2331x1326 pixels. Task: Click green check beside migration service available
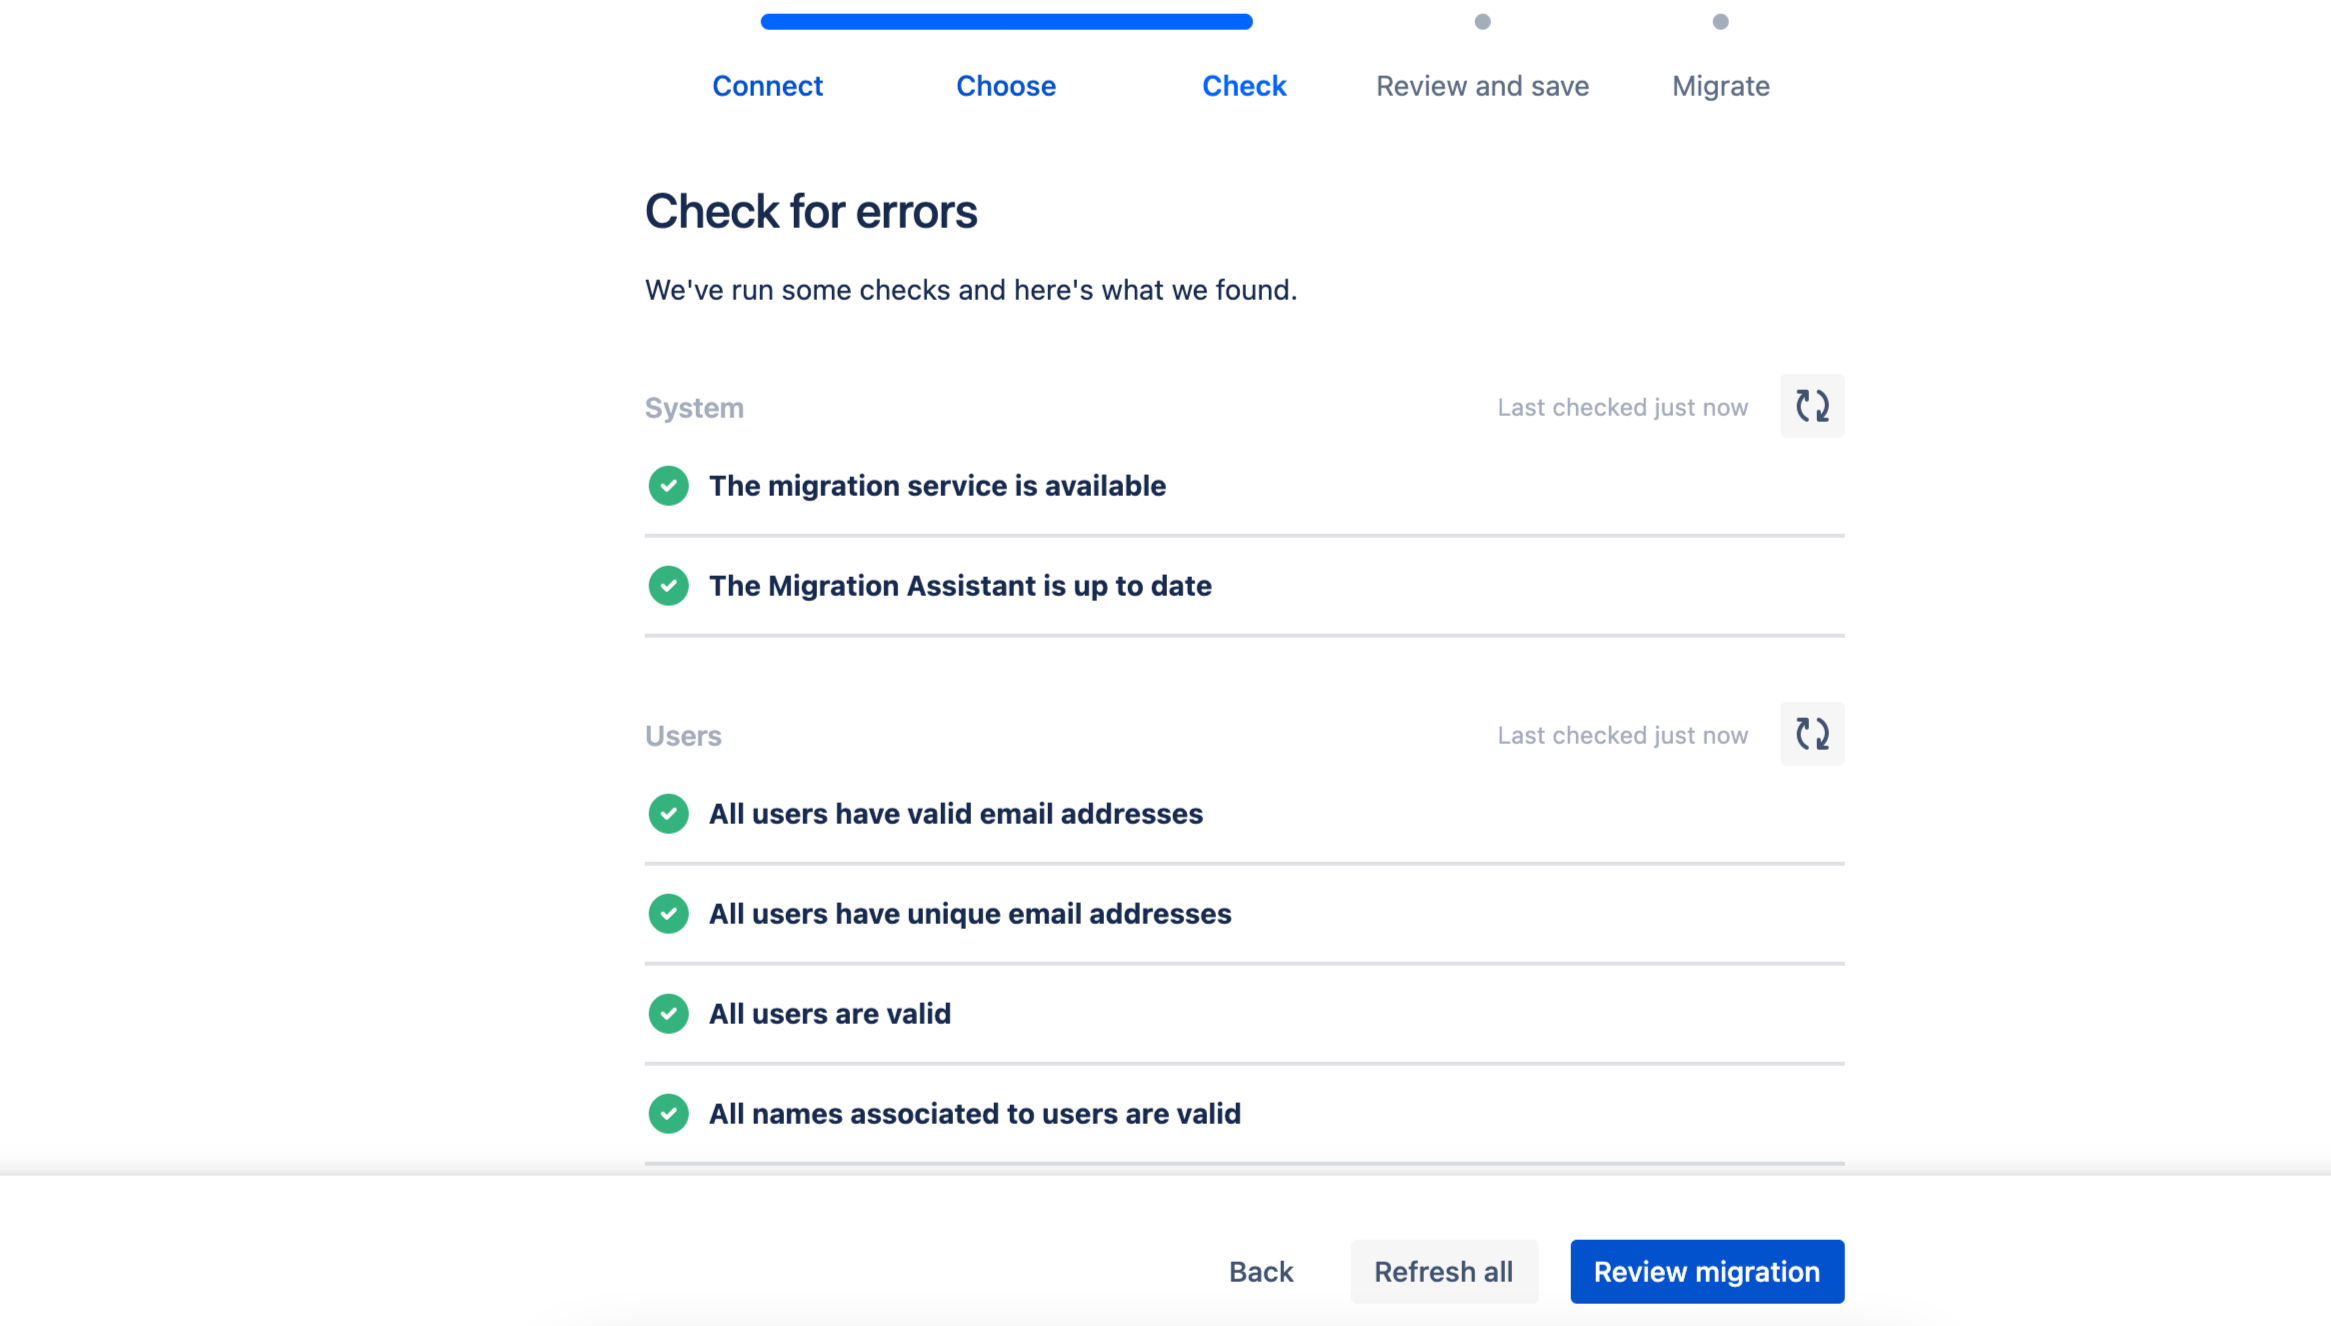[x=668, y=486]
